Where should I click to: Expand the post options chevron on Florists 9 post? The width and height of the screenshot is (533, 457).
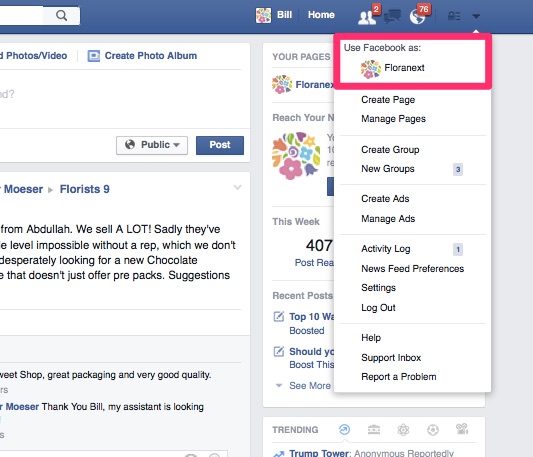click(237, 187)
